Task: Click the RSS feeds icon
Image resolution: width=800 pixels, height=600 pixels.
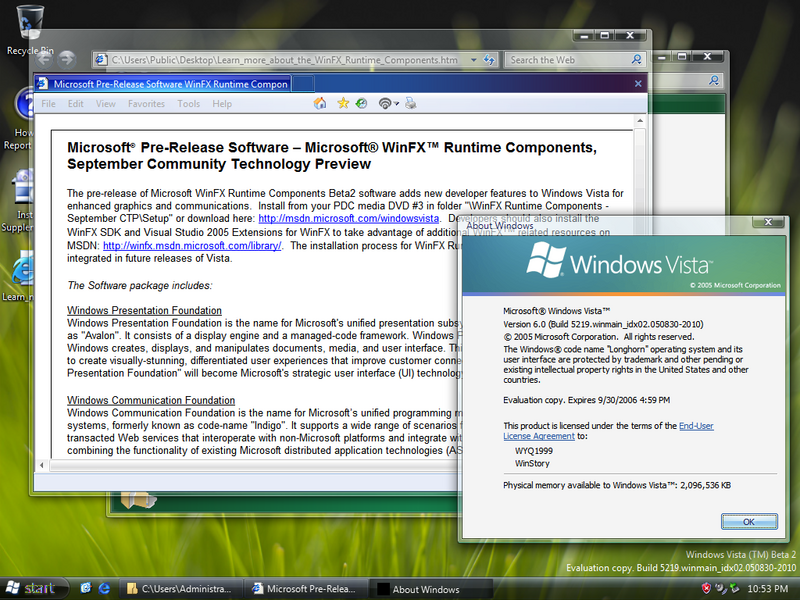Action: [385, 104]
